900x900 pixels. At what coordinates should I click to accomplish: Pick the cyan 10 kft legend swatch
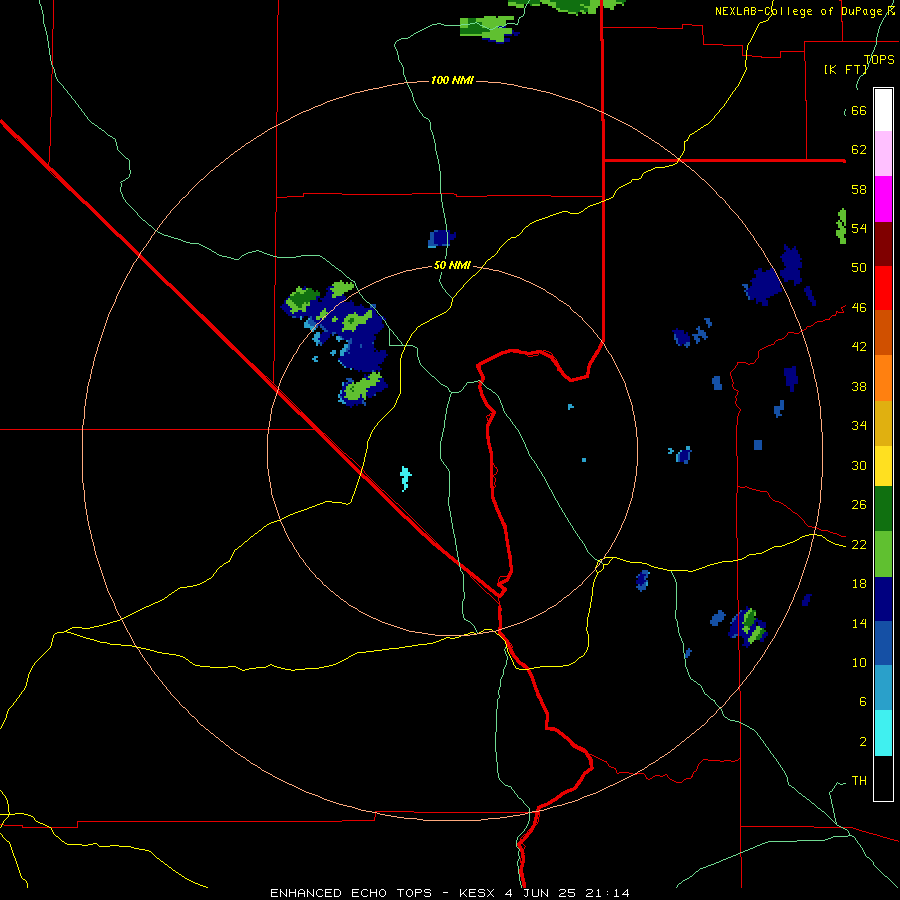883,733
